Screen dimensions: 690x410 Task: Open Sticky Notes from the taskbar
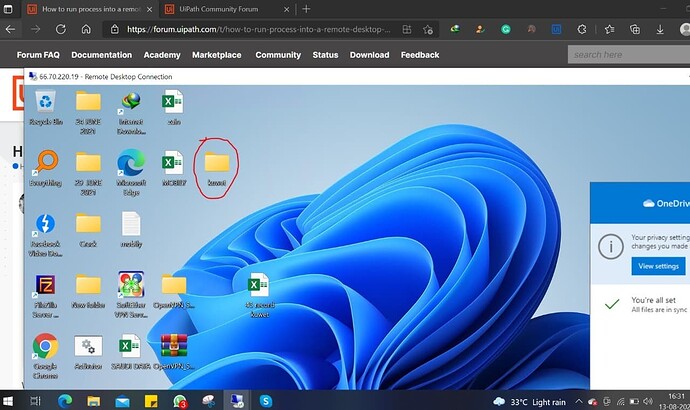pos(151,401)
